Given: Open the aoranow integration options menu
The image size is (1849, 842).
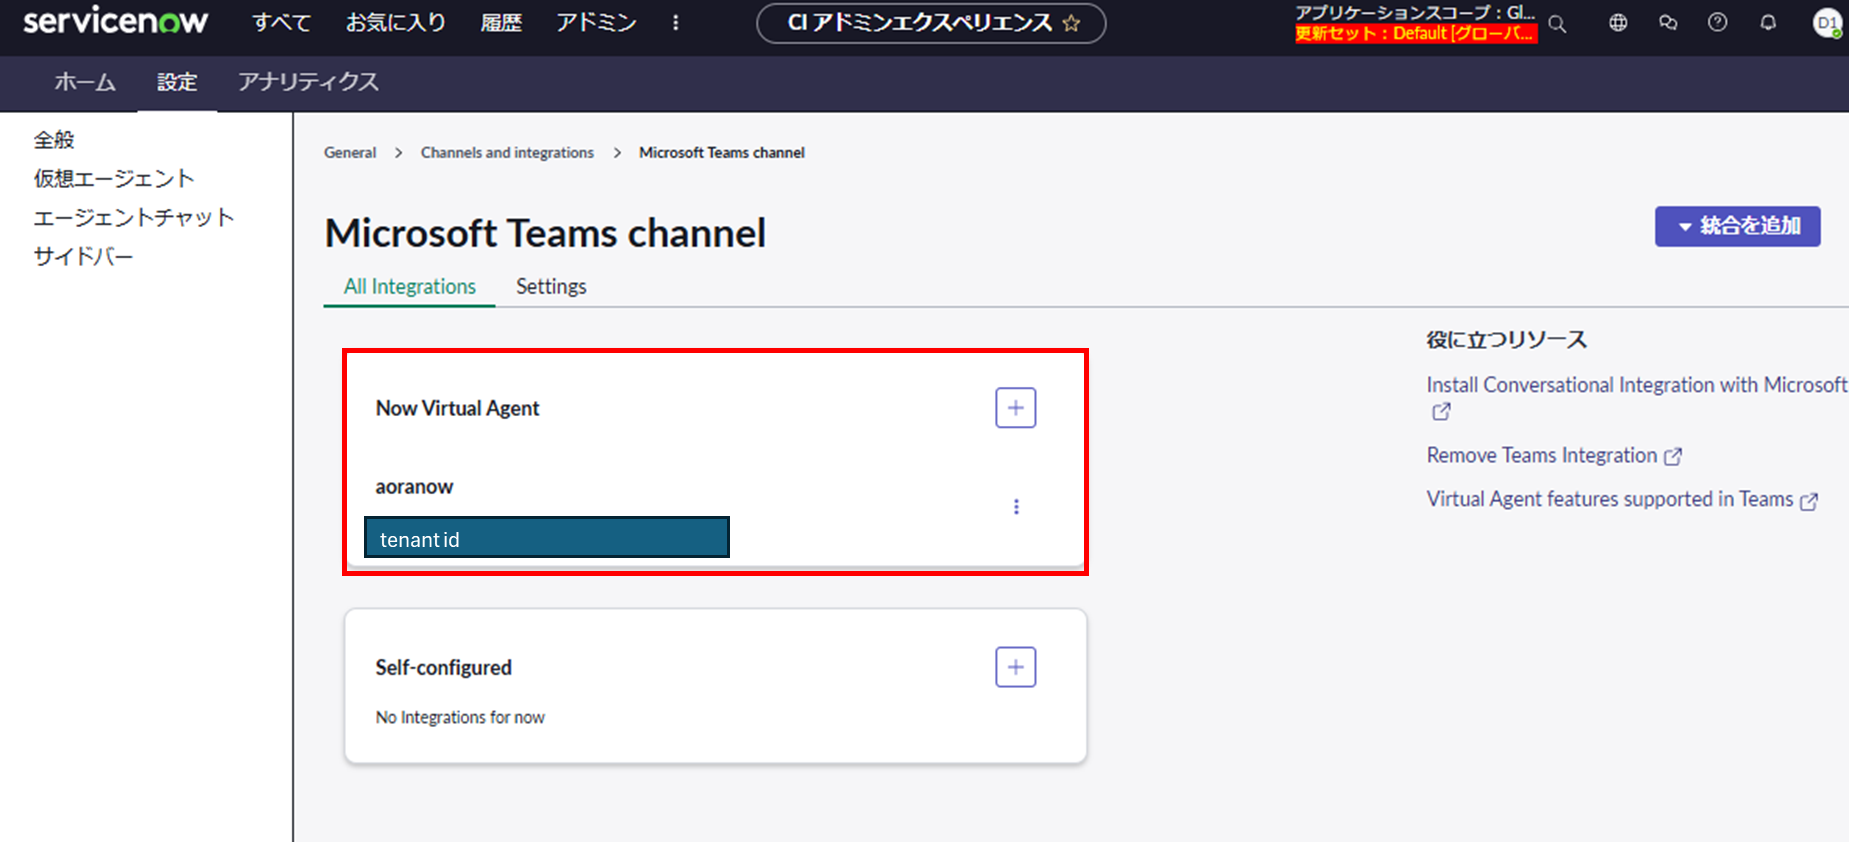Looking at the screenshot, I should tap(1016, 507).
